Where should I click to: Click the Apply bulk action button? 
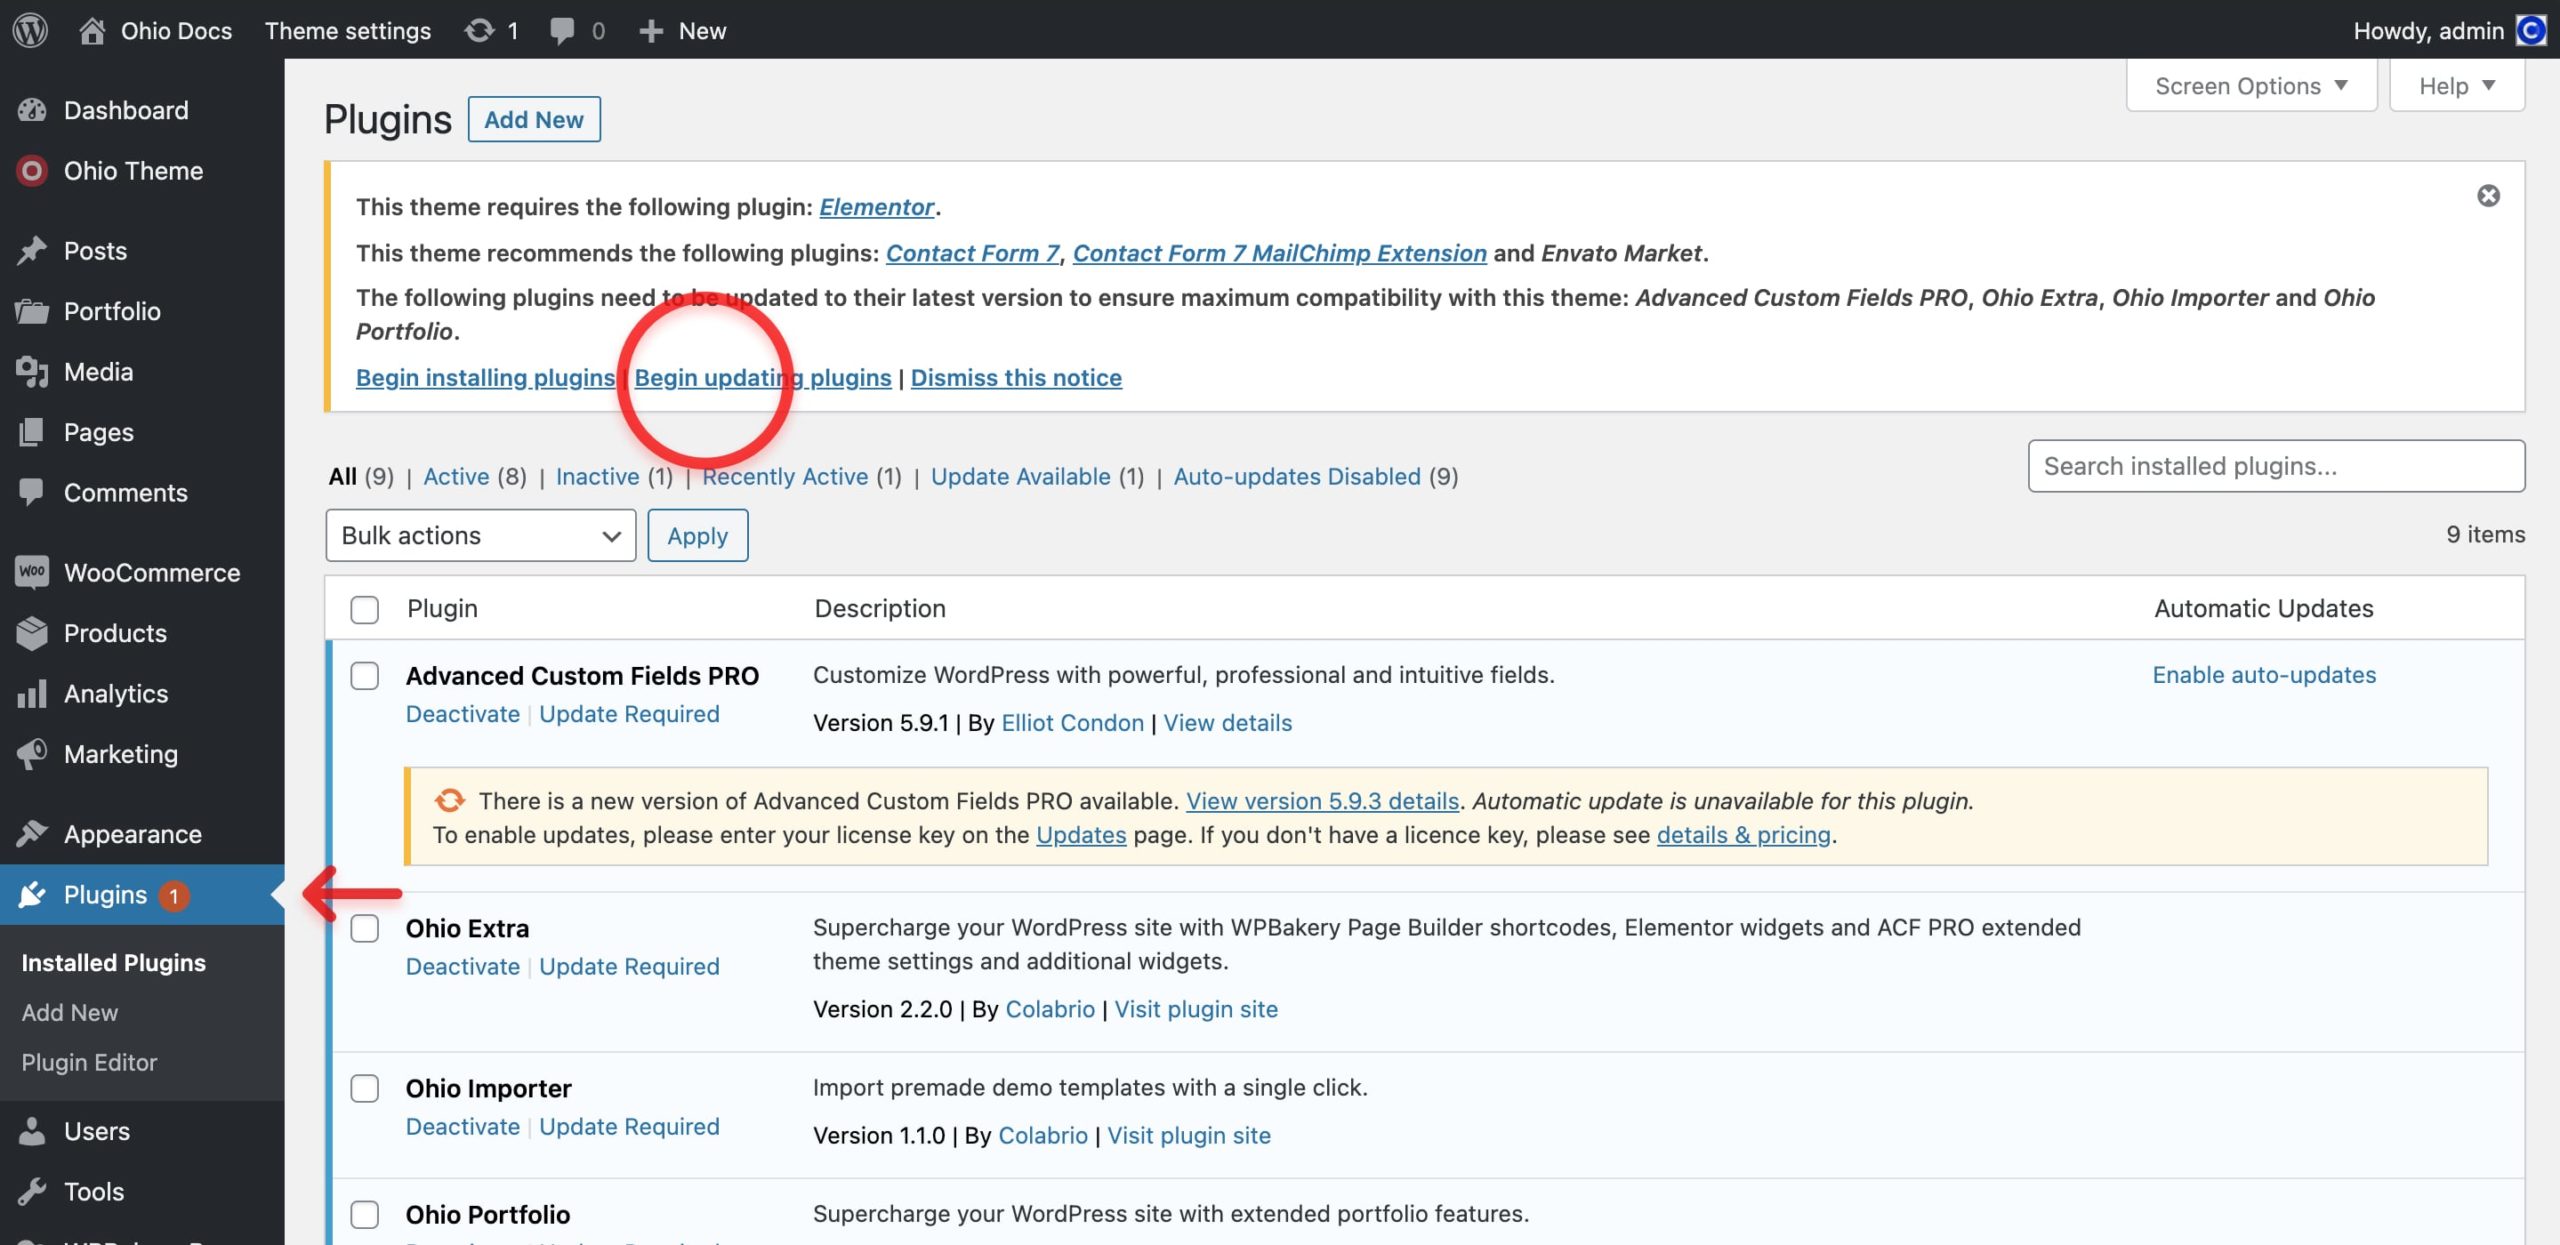(698, 535)
